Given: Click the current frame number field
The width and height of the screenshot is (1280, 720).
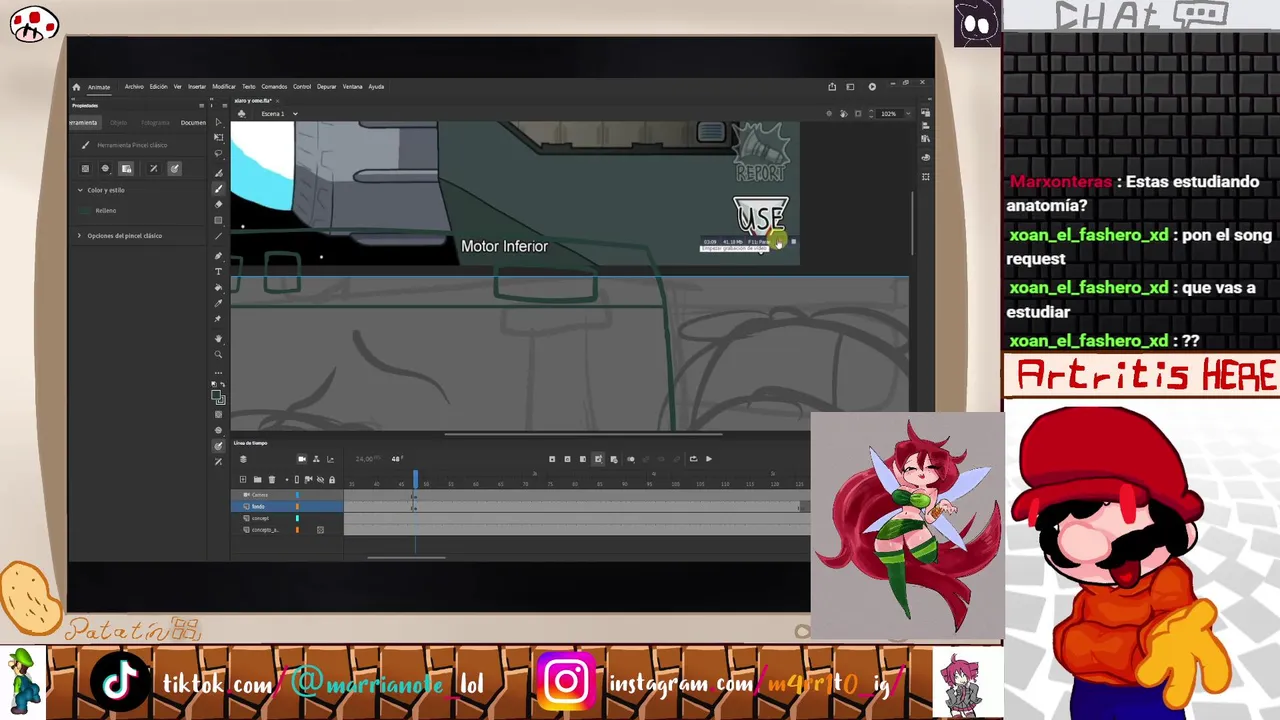Looking at the screenshot, I should tap(396, 459).
